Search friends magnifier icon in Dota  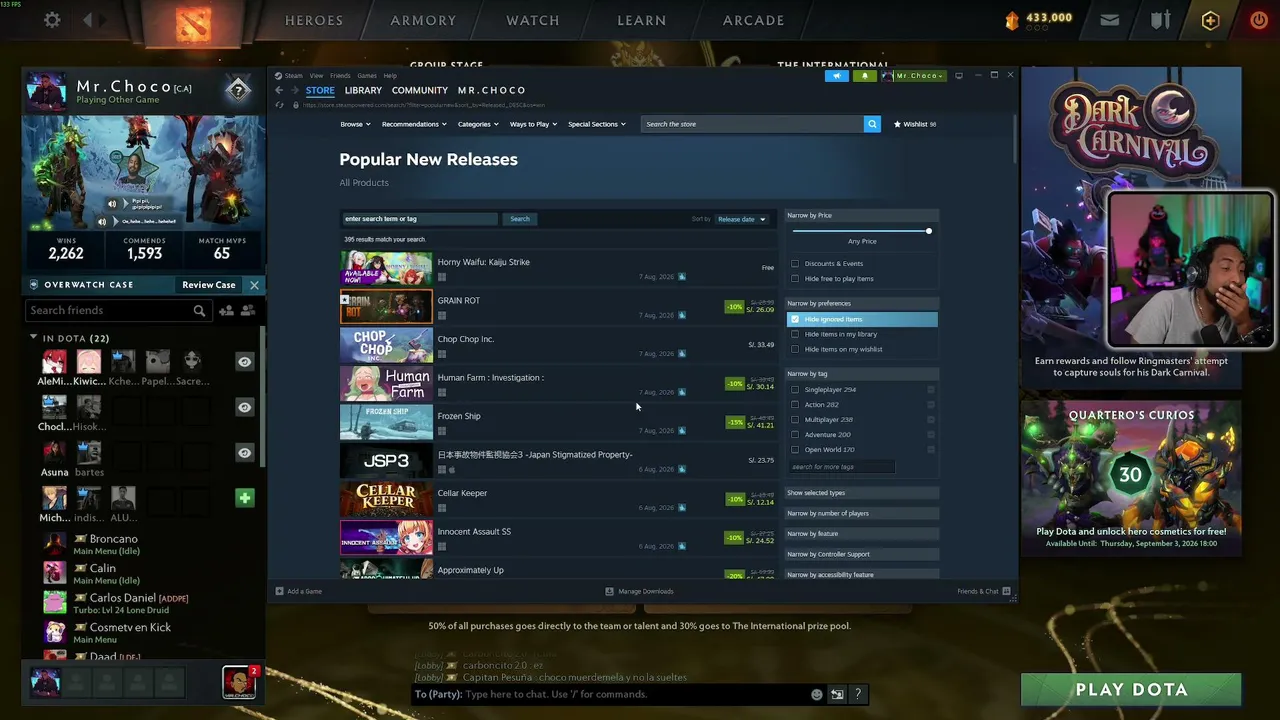(199, 311)
